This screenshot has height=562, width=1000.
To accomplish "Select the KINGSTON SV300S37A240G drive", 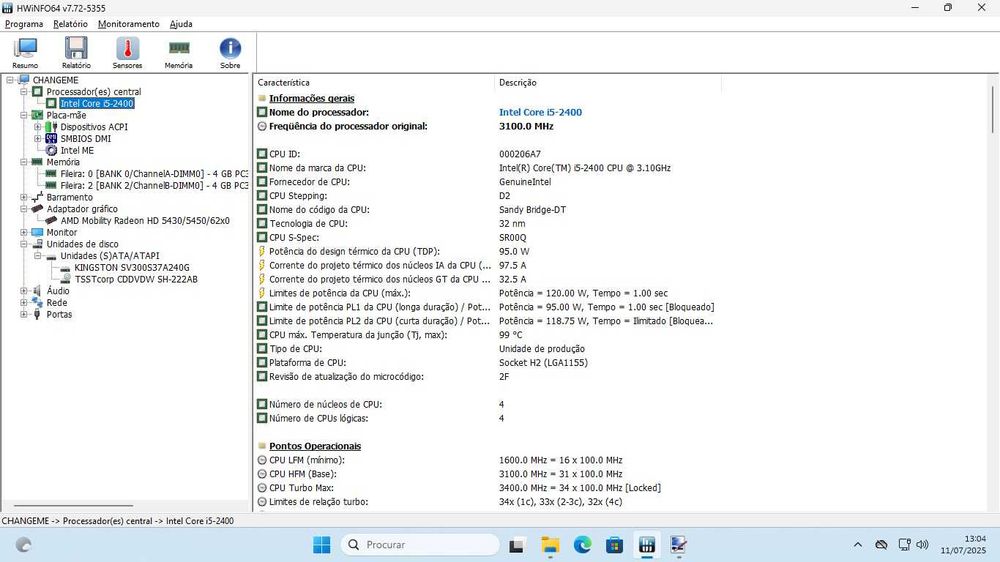I will pyautogui.click(x=131, y=267).
